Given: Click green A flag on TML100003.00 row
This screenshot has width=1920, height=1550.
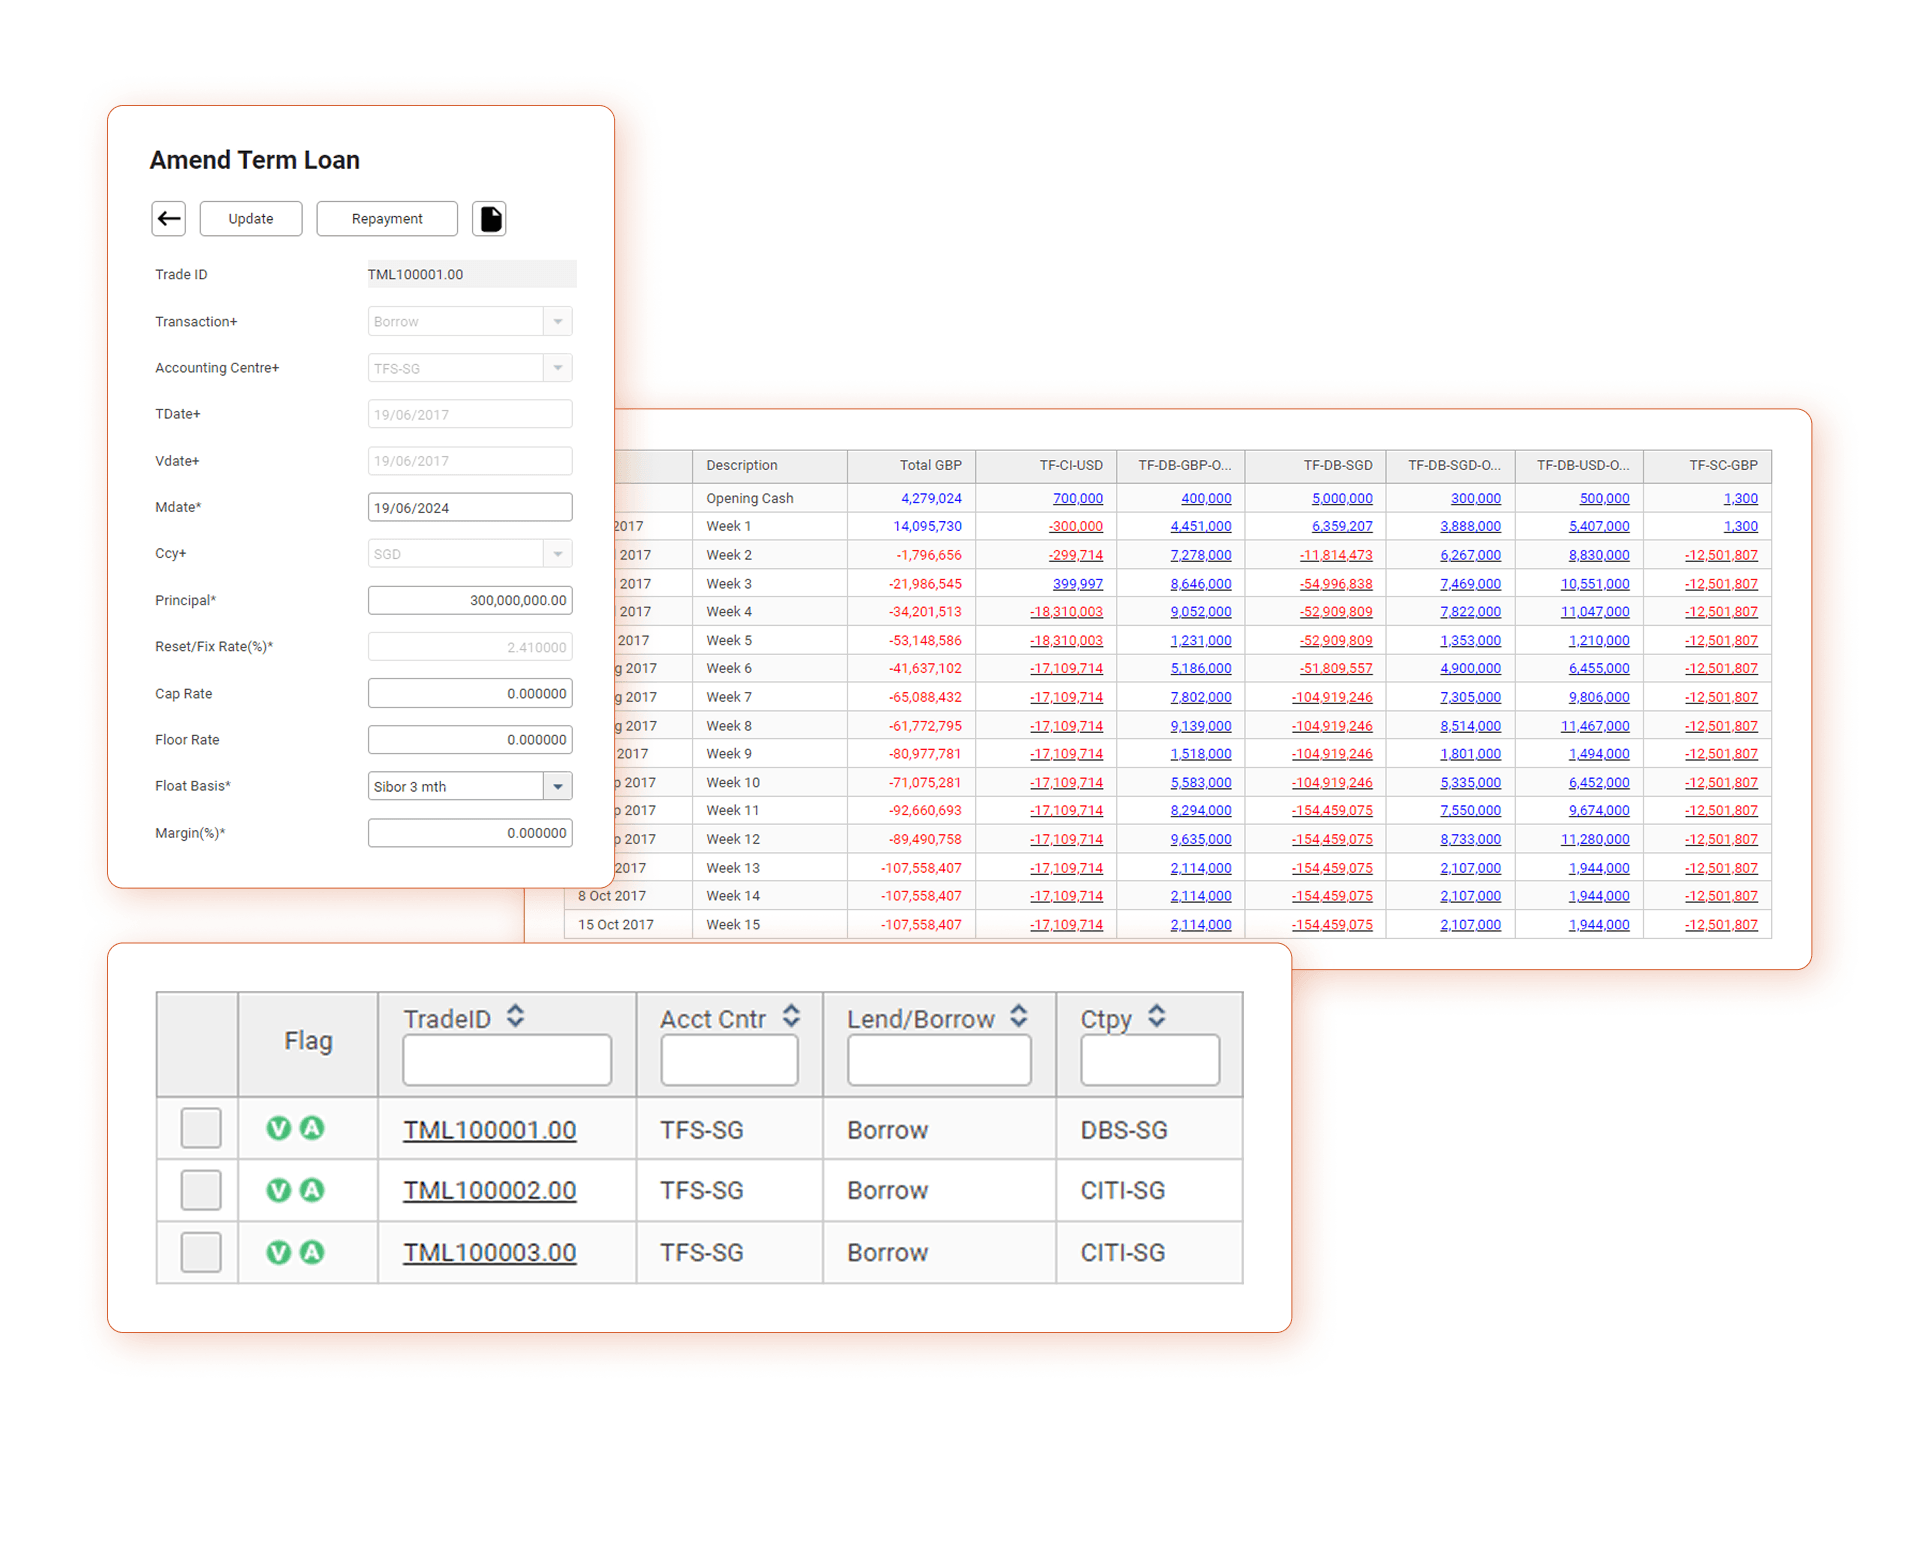Looking at the screenshot, I should [x=312, y=1252].
